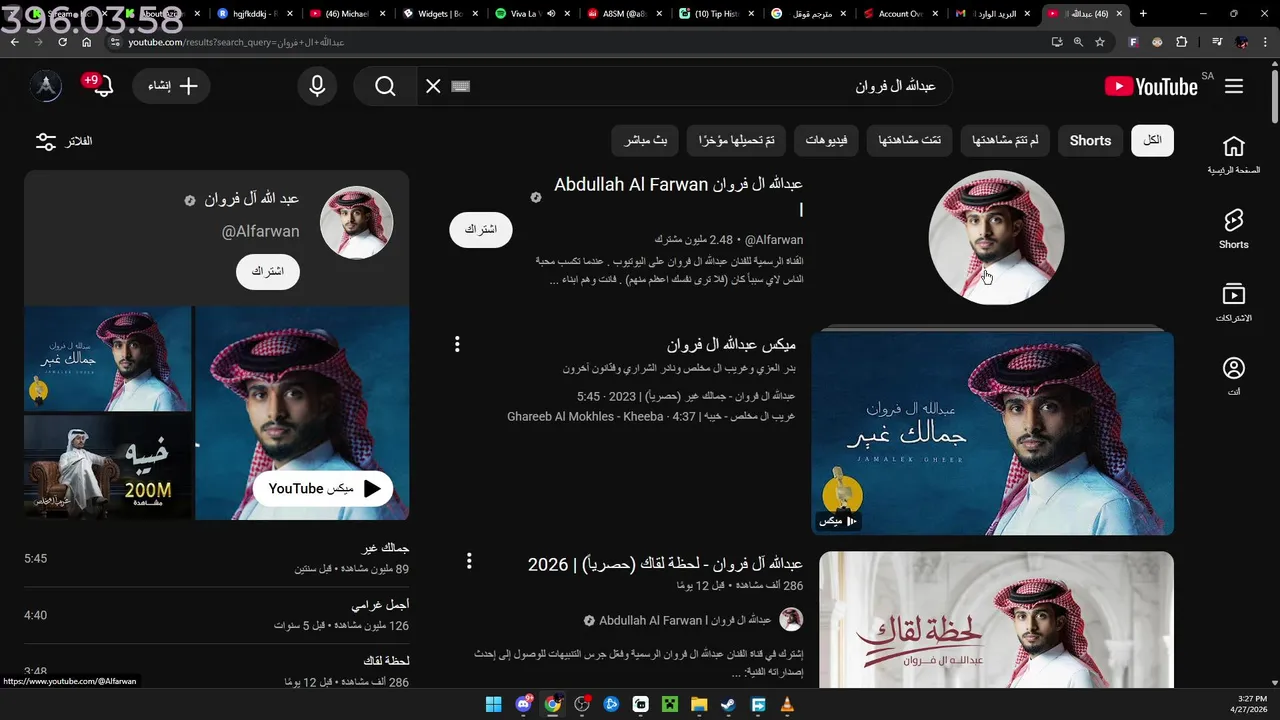This screenshot has width=1280, height=720.
Task: Play the ميكس YouTube button on side panel
Action: pos(323,489)
